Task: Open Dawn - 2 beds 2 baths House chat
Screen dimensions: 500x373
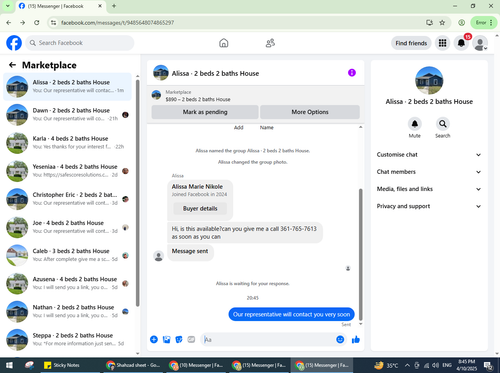Action: coord(68,115)
